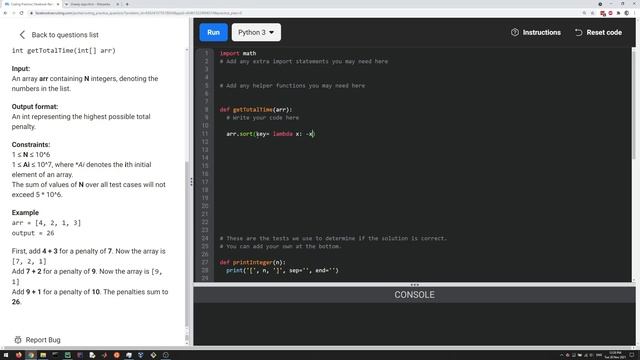Click the browser profile avatar icon
The width and height of the screenshot is (640, 360).
pyautogui.click(x=627, y=13)
